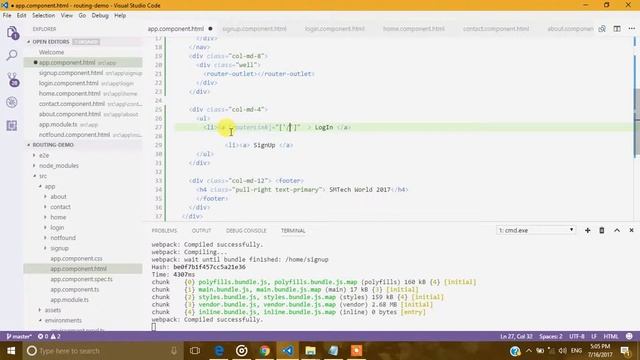Change encoding via UTF-8
The height and width of the screenshot is (360, 640).
(577, 336)
